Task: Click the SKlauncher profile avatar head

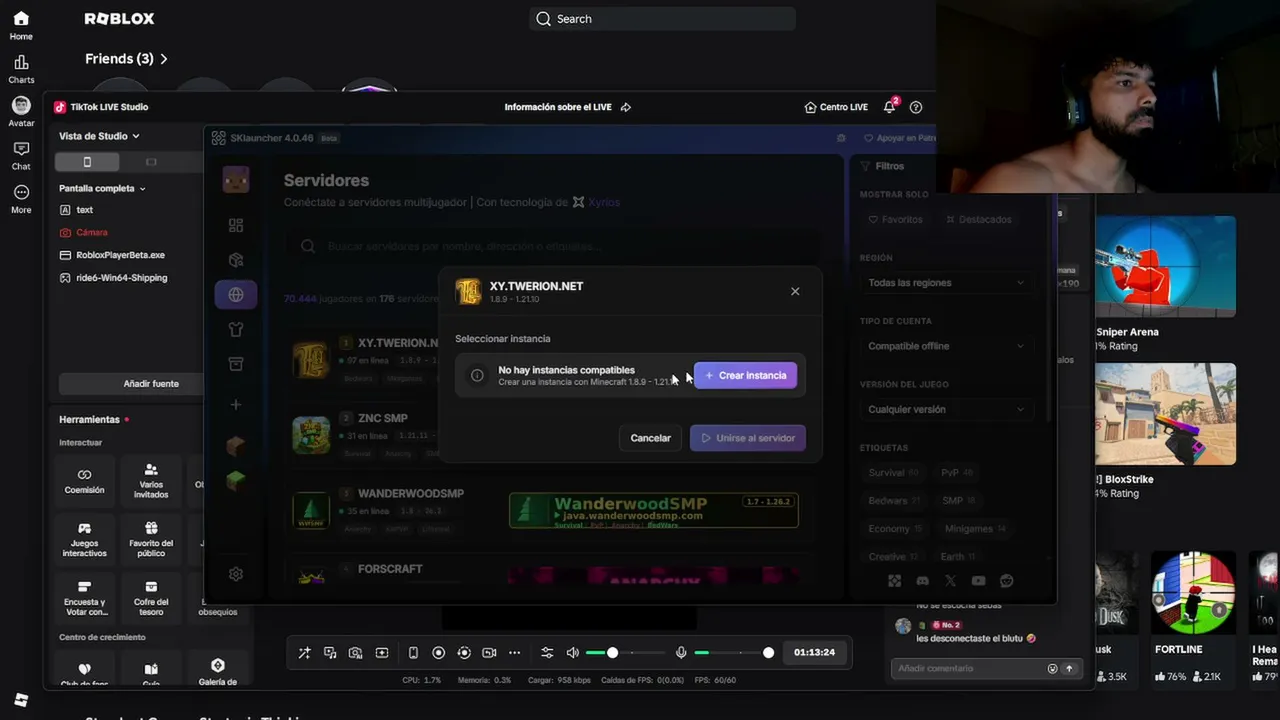Action: [236, 181]
